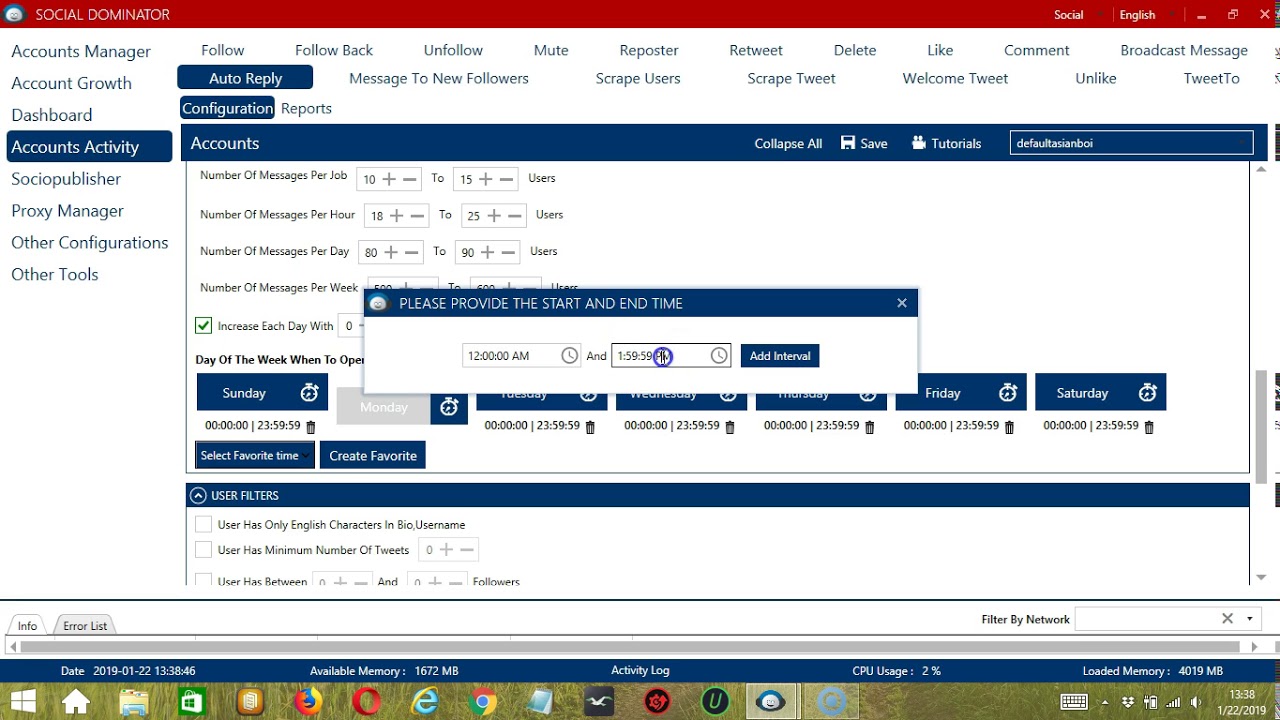Image resolution: width=1280 pixels, height=720 pixels.
Task: Open Dashboard in sidebar
Action: coord(51,115)
